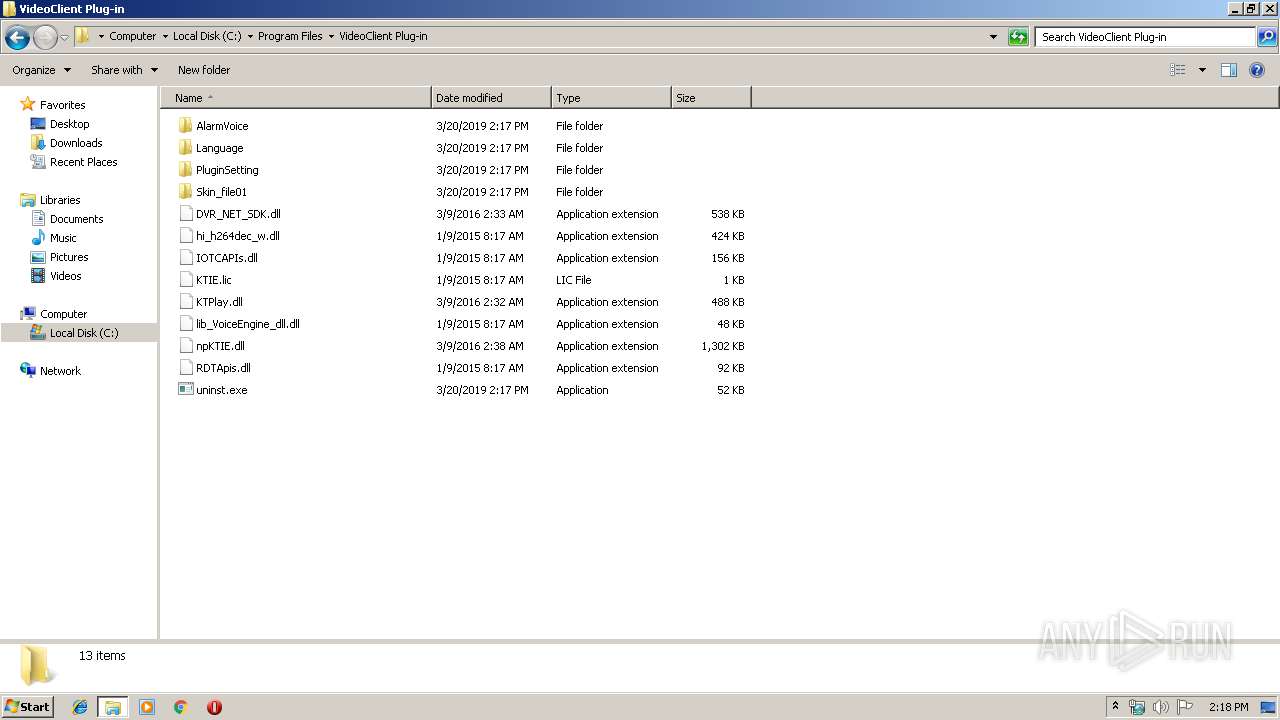Image resolution: width=1280 pixels, height=720 pixels.
Task: Open the Start menu
Action: click(28, 707)
